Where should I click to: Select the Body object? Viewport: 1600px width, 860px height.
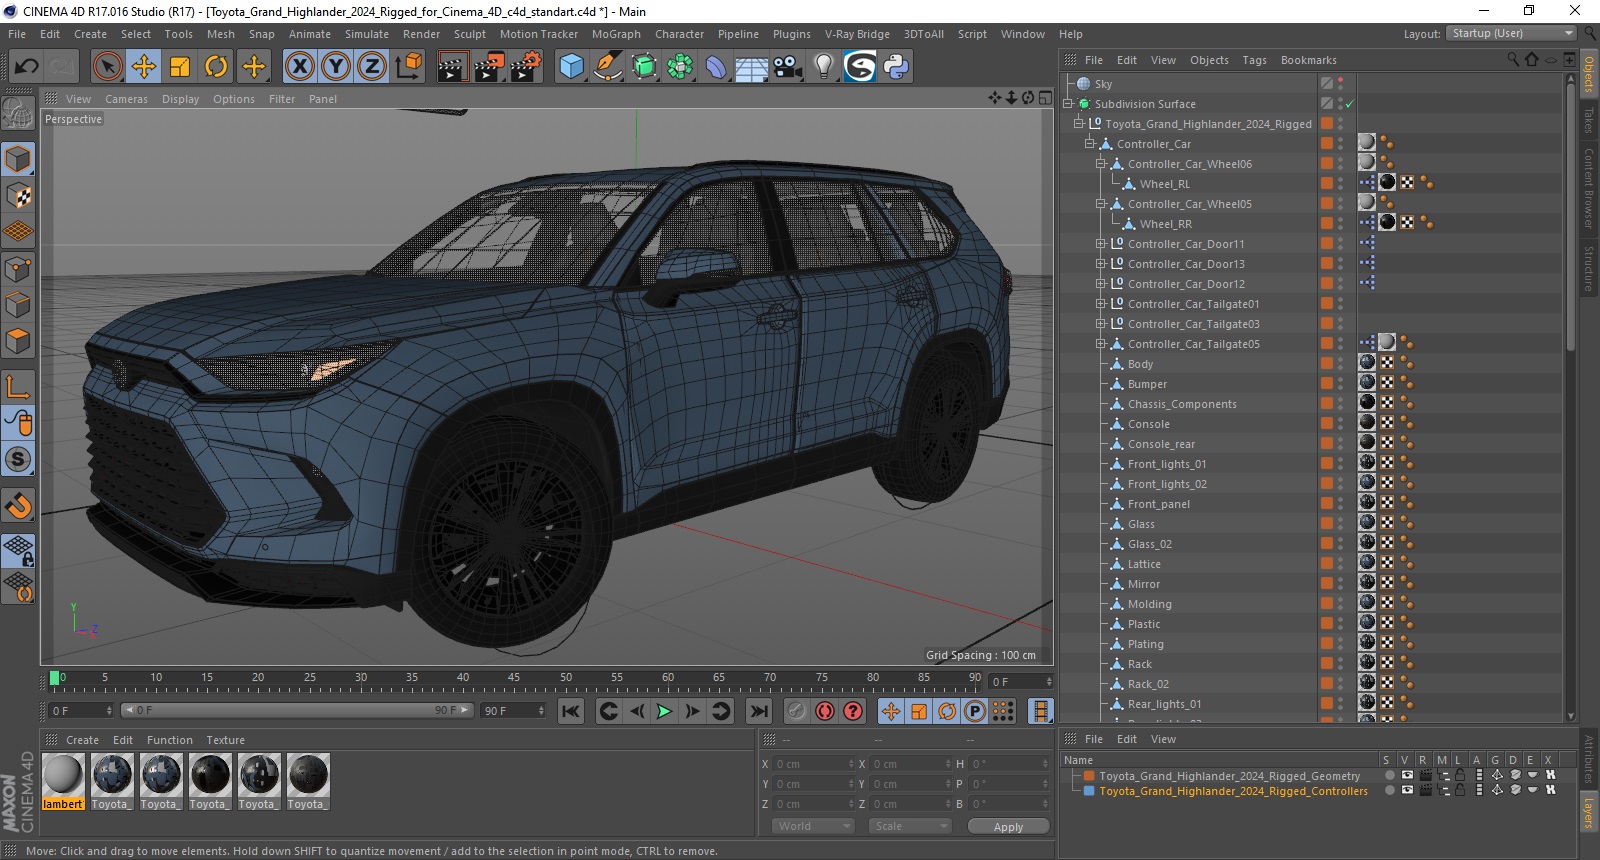(x=1140, y=364)
